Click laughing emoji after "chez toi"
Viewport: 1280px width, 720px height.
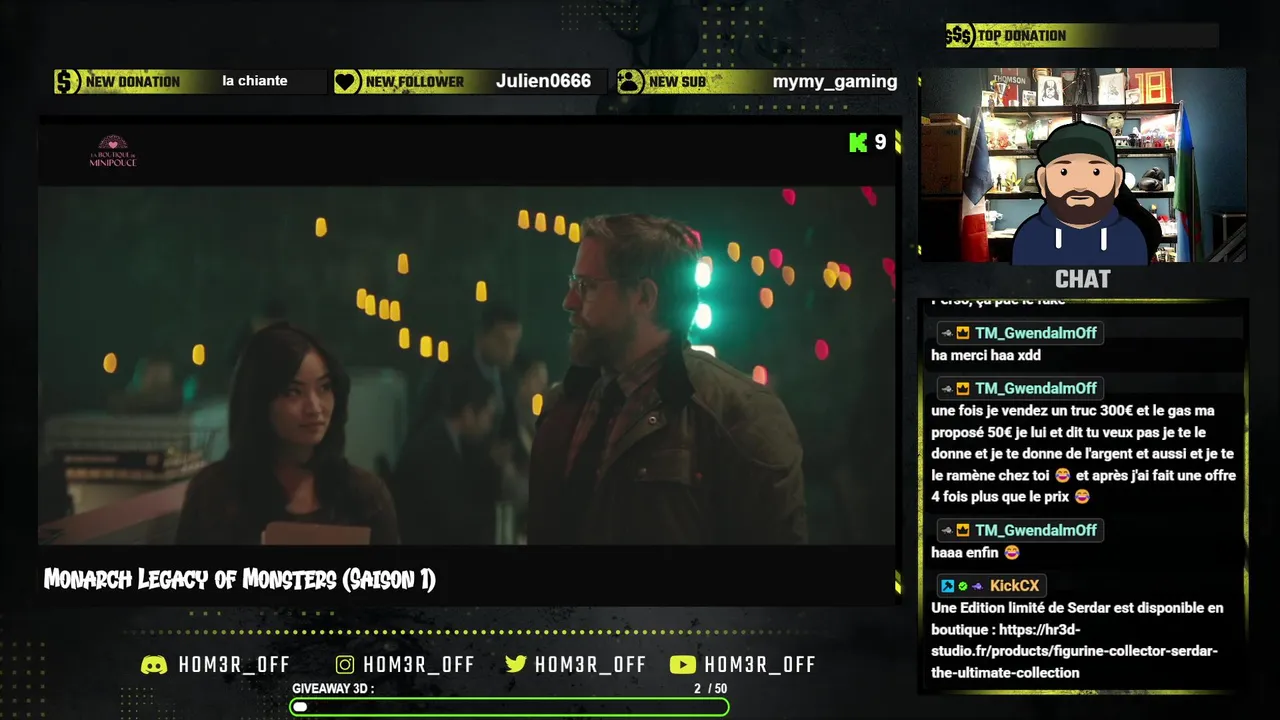click(1063, 476)
